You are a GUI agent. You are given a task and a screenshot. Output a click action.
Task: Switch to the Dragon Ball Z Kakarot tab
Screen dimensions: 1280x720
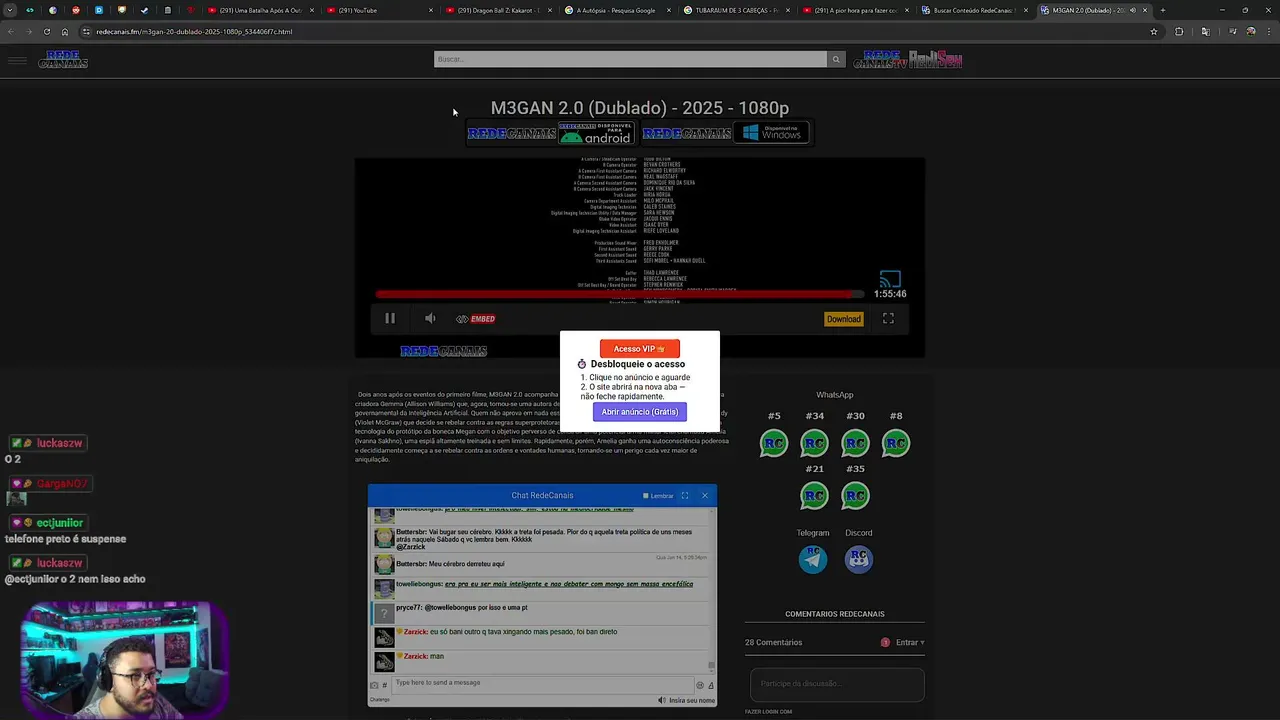(x=498, y=10)
